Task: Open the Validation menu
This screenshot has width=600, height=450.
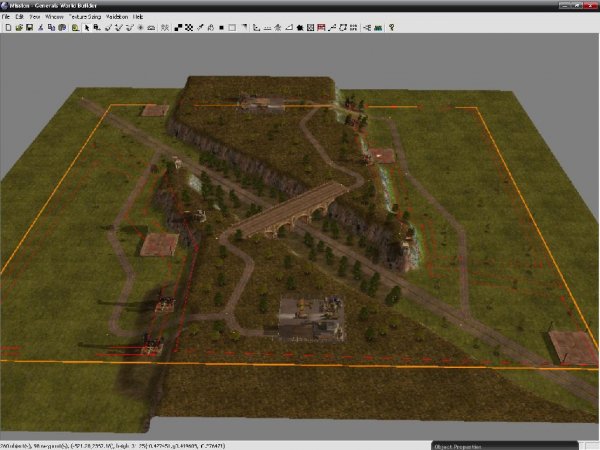Action: pos(118,17)
